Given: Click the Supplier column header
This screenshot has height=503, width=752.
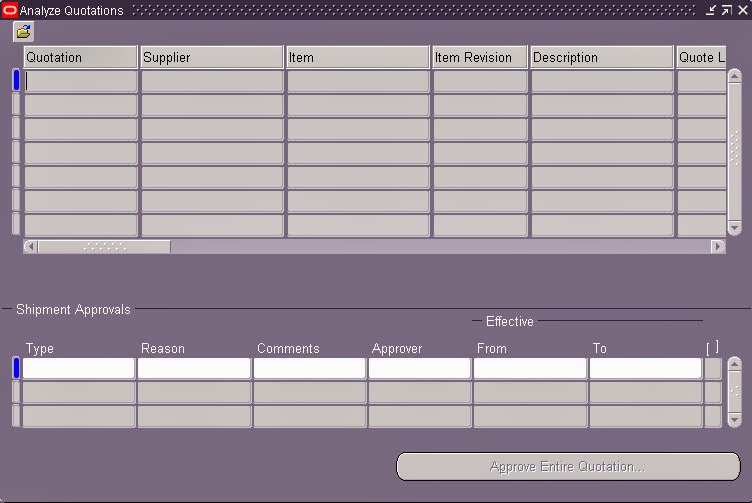Looking at the screenshot, I should pos(212,58).
